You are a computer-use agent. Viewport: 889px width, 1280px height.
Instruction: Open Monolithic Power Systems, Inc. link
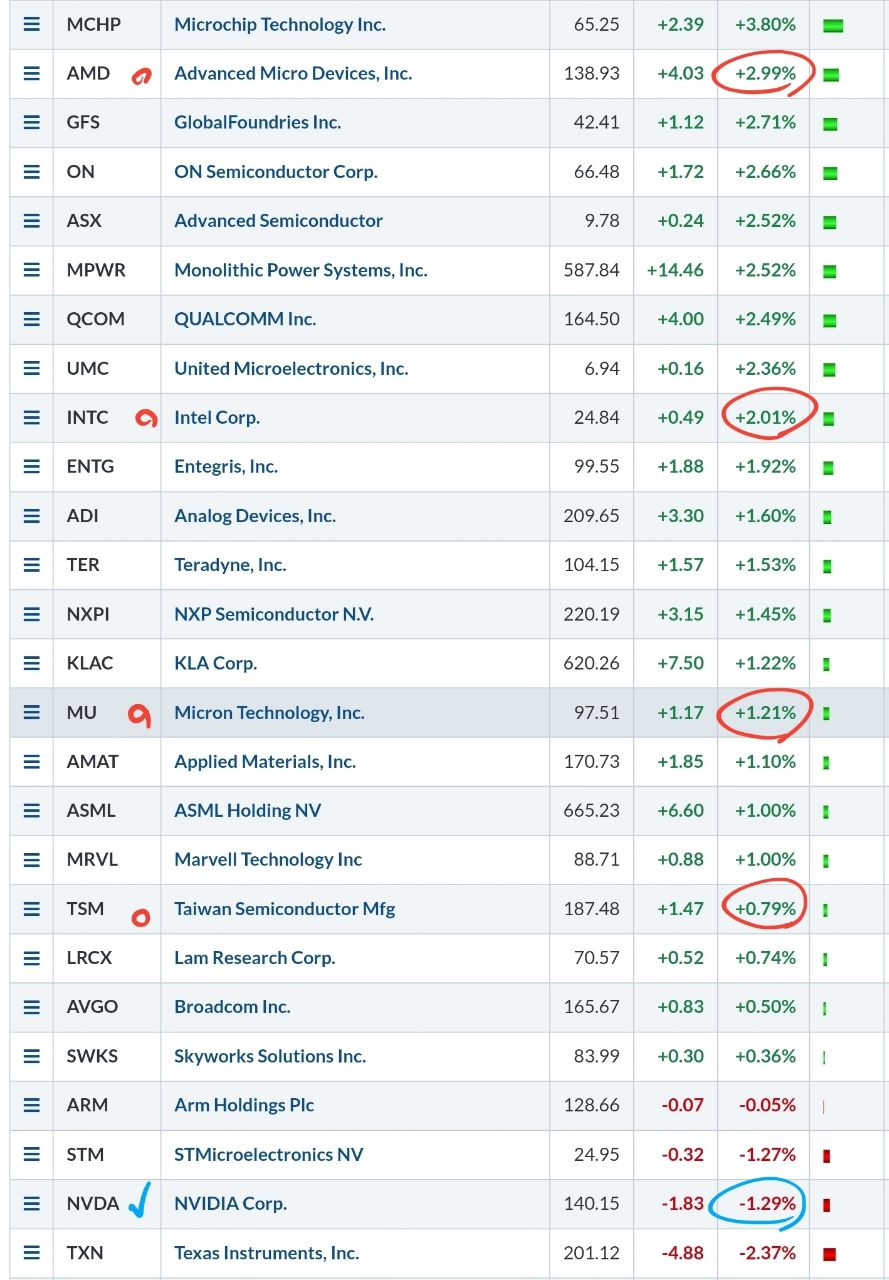(301, 270)
